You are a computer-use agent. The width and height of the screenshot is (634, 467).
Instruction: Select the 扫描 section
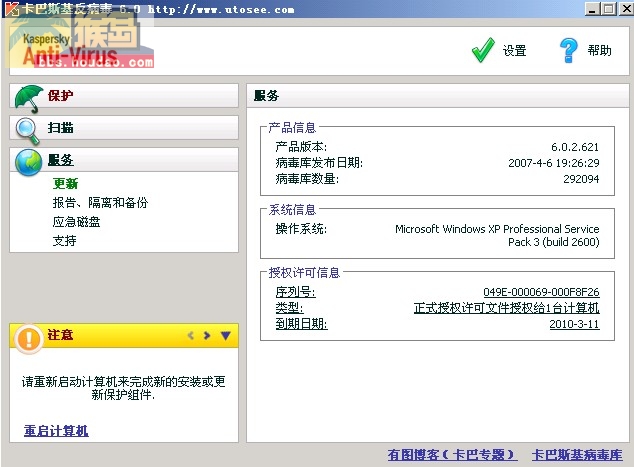pyautogui.click(x=124, y=128)
